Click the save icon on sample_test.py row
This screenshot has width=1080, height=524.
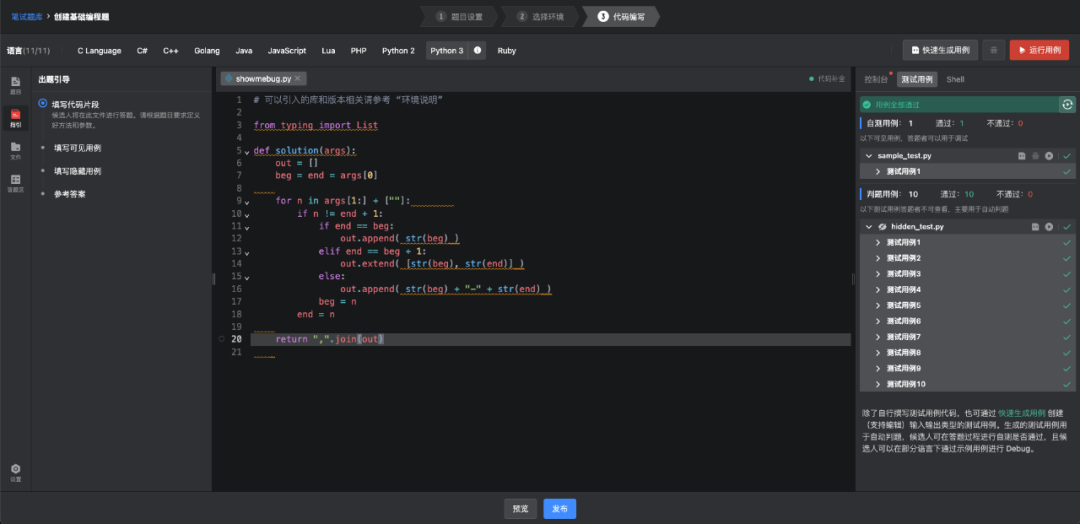click(1022, 156)
